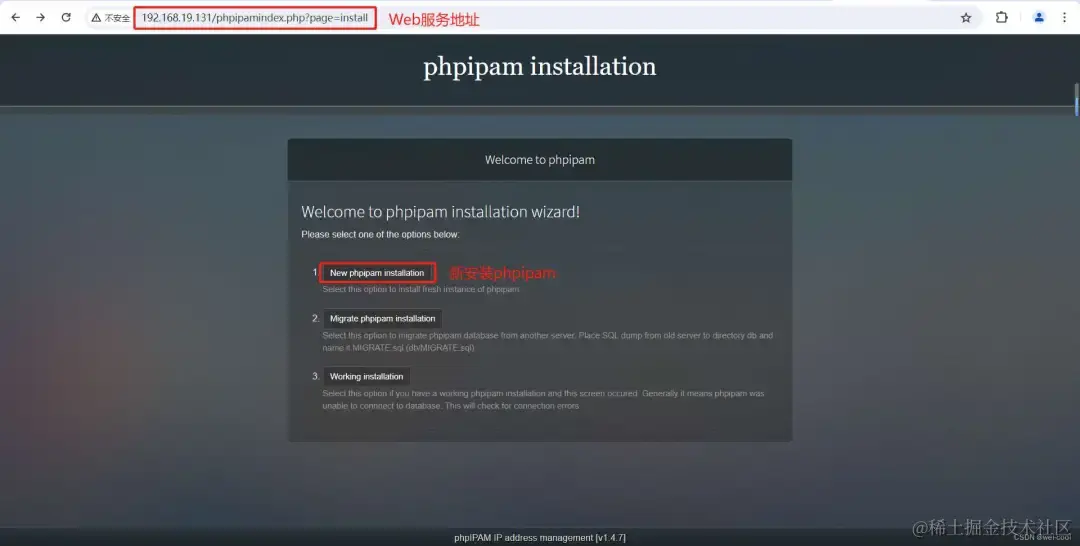Open the not-secure warning triangle icon
Image resolution: width=1080 pixels, height=546 pixels.
[x=96, y=18]
